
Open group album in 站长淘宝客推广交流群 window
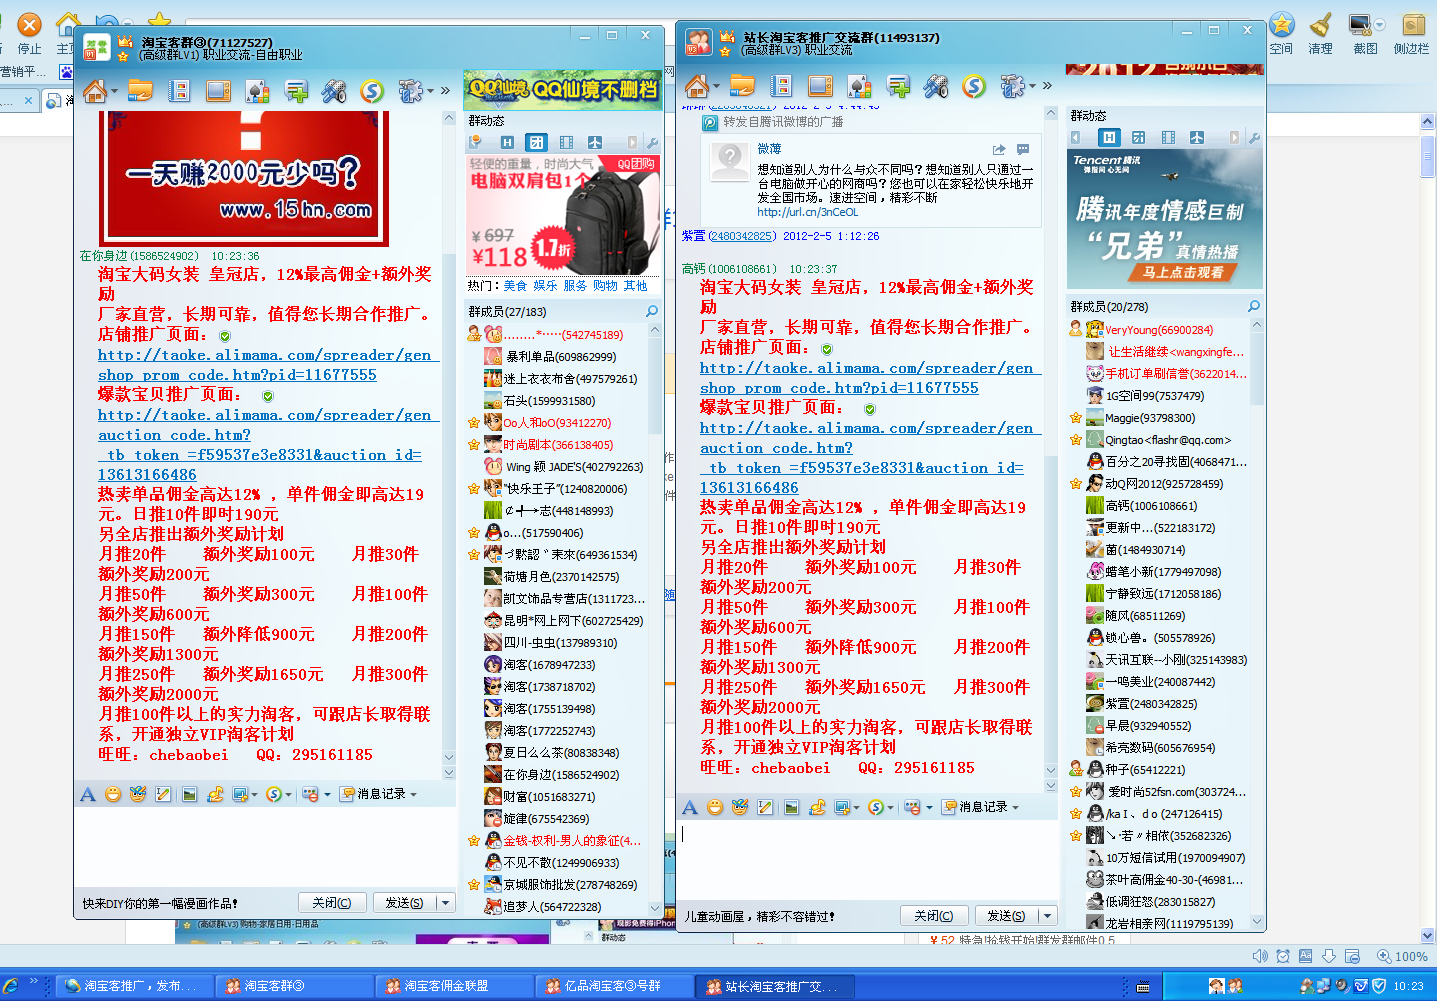click(x=781, y=86)
